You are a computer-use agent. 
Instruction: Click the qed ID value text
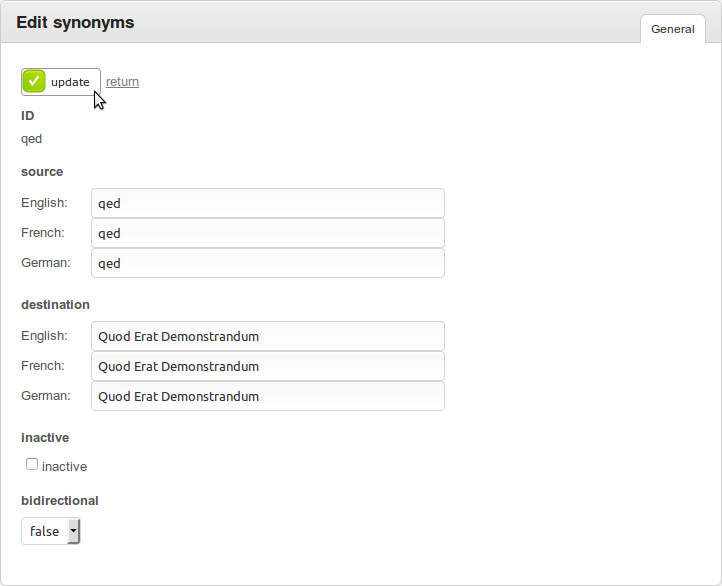[31, 139]
